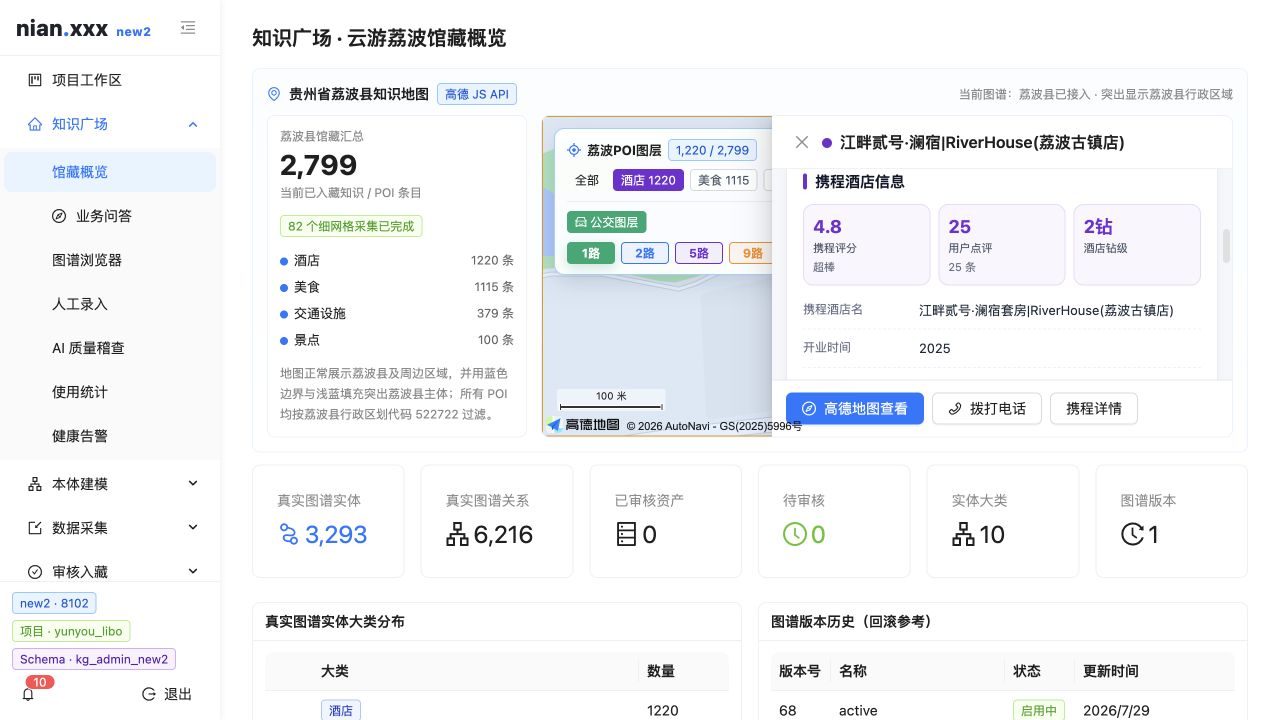Go to 人工录入

[x=110, y=304]
